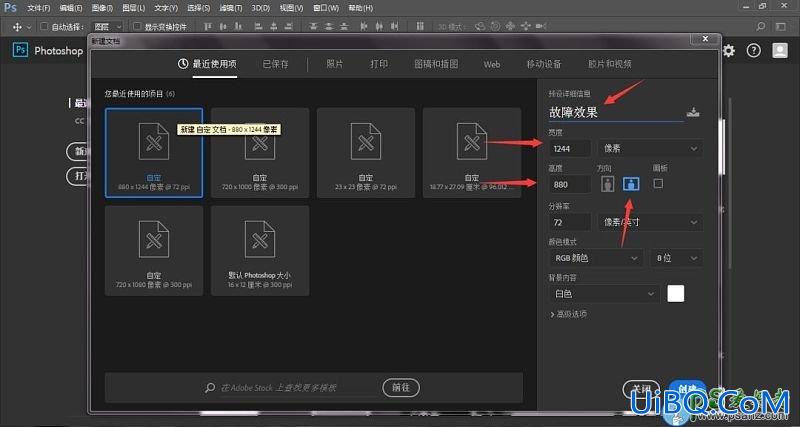Toggle the 自动选择 checkbox
800x427 pixels.
(44, 27)
